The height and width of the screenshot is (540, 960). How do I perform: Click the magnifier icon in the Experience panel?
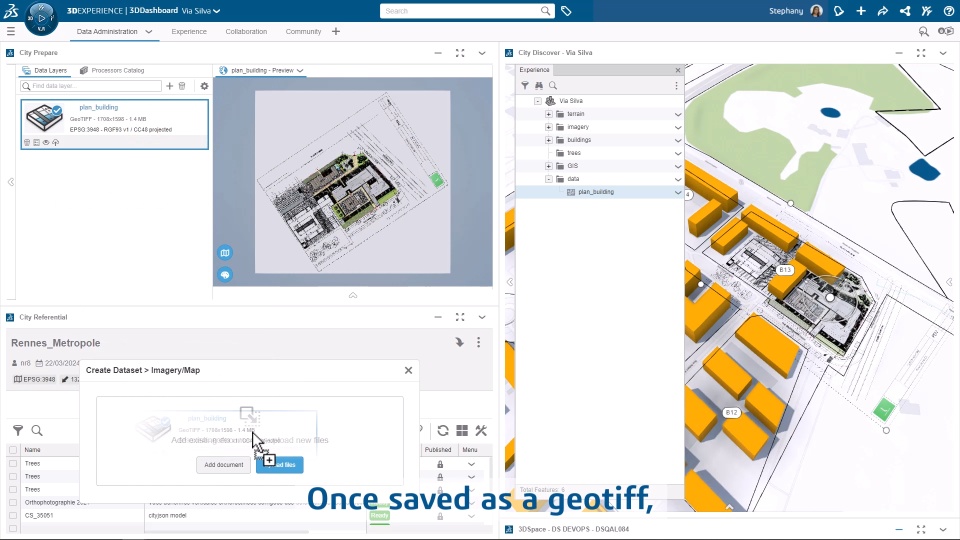point(553,86)
